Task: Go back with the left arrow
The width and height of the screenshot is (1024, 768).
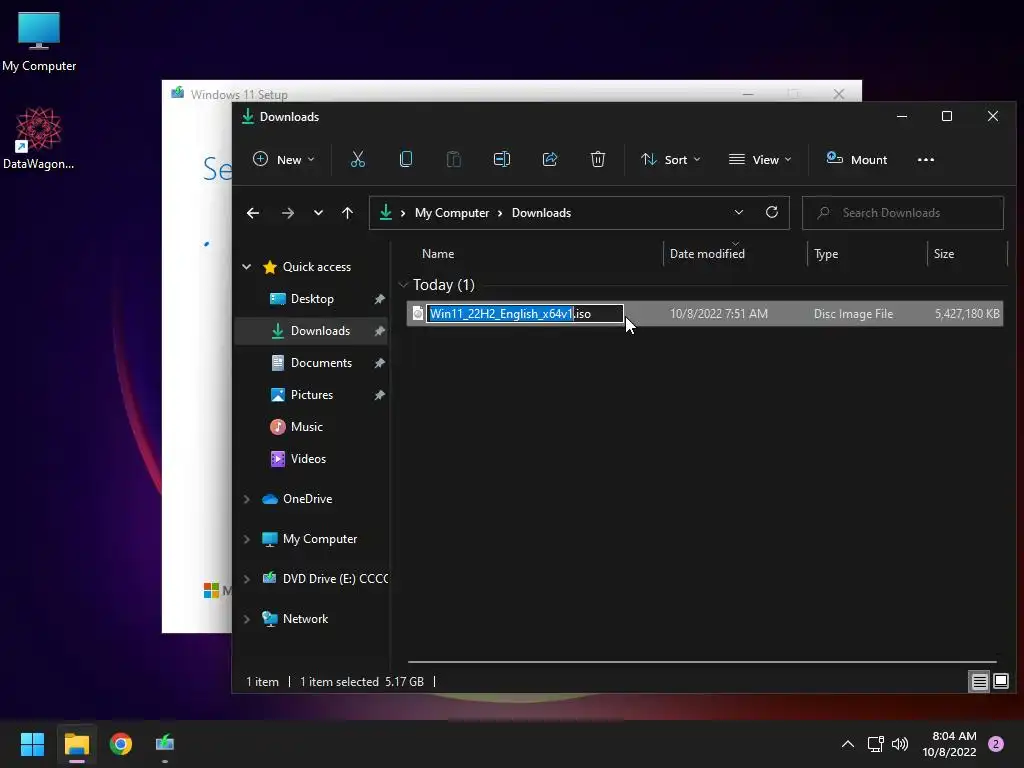Action: tap(253, 213)
